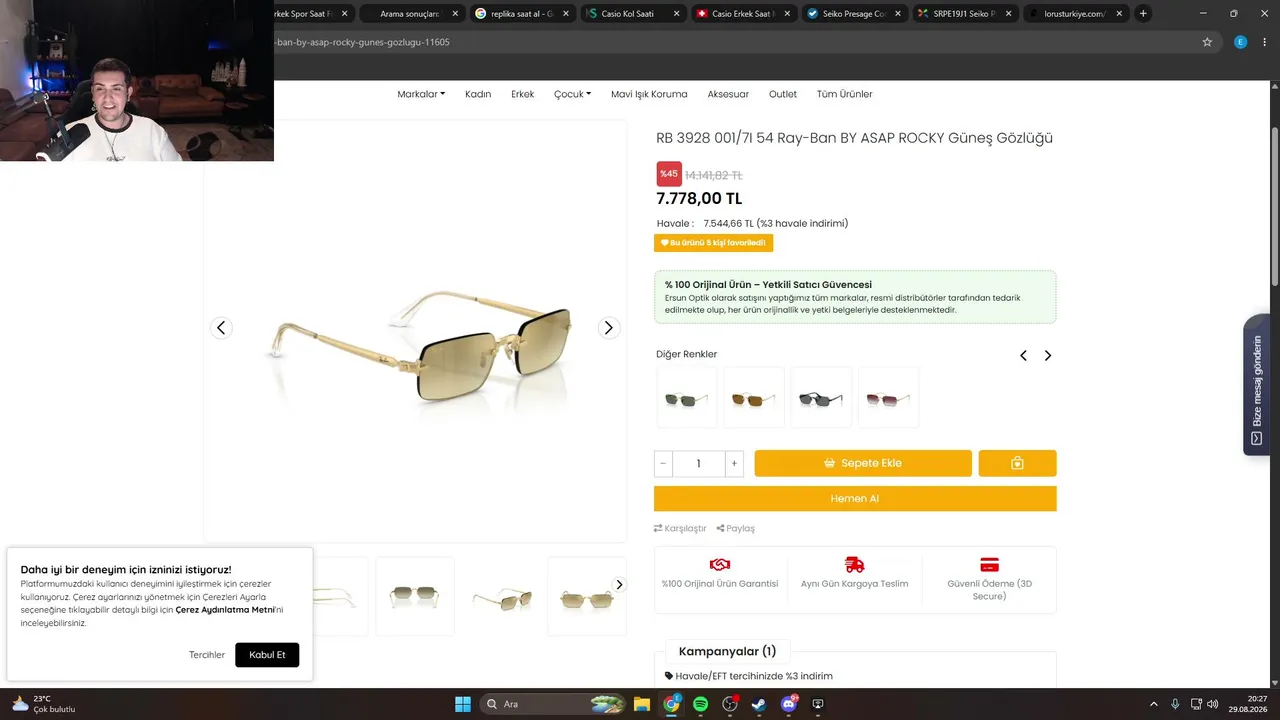Viewport: 1280px width, 720px height.
Task: Click the %45 discount badge
Action: 669,174
